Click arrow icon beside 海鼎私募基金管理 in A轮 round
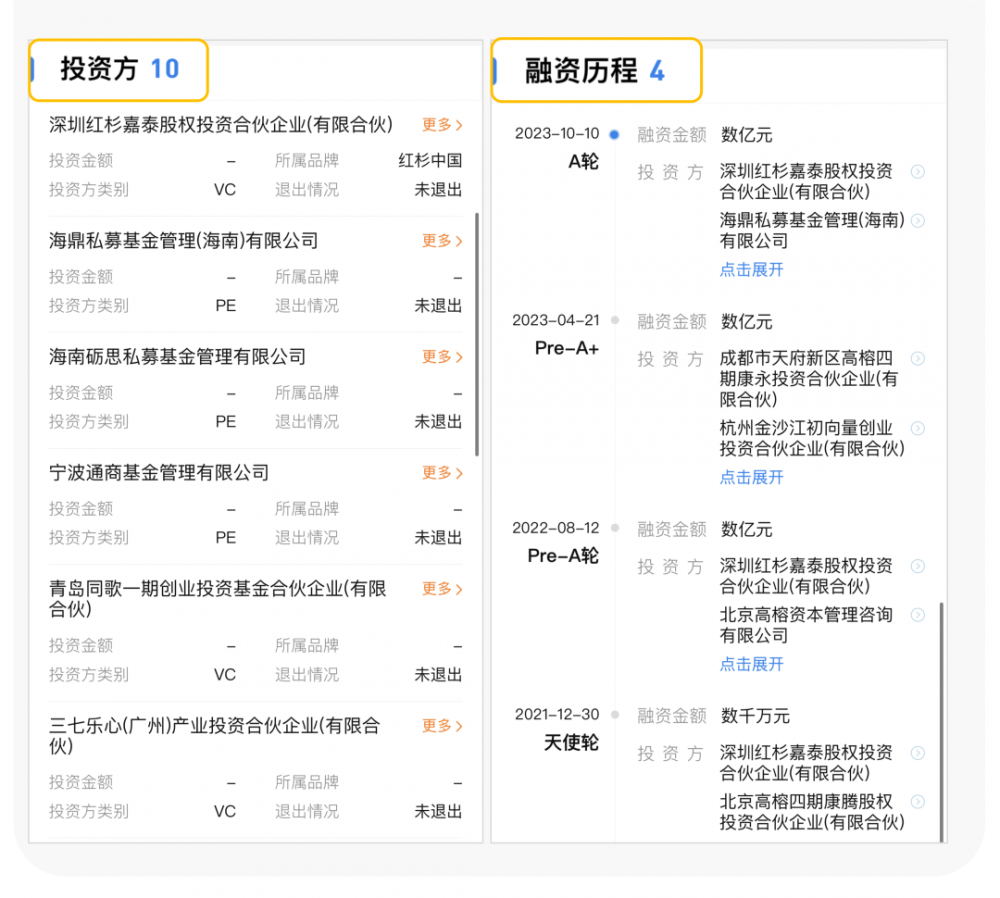This screenshot has height=898, width=1000. [x=917, y=220]
